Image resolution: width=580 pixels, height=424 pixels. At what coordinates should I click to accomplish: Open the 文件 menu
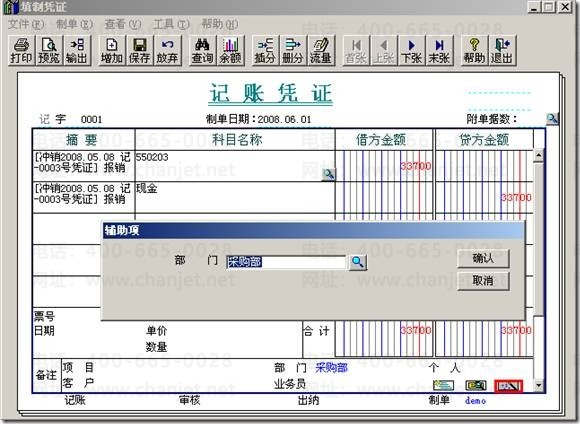pos(26,24)
